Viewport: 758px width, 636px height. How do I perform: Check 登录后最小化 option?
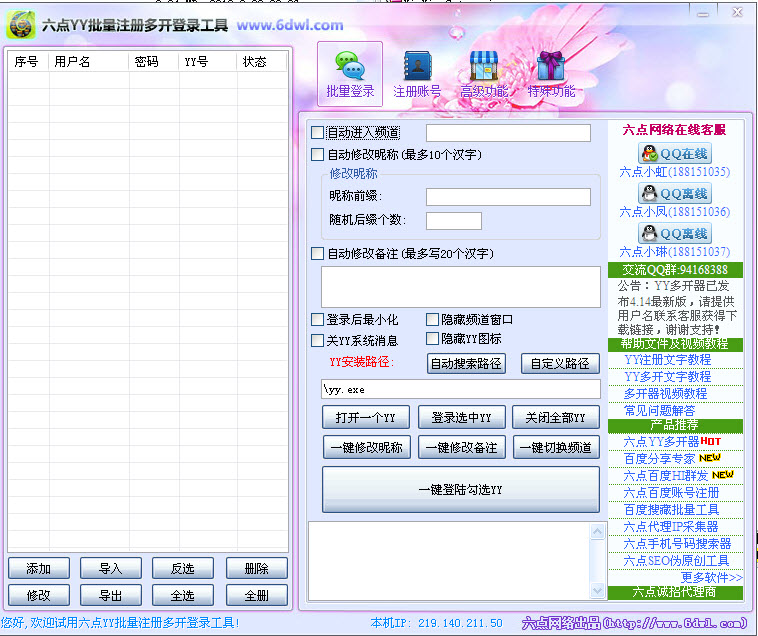[x=318, y=320]
